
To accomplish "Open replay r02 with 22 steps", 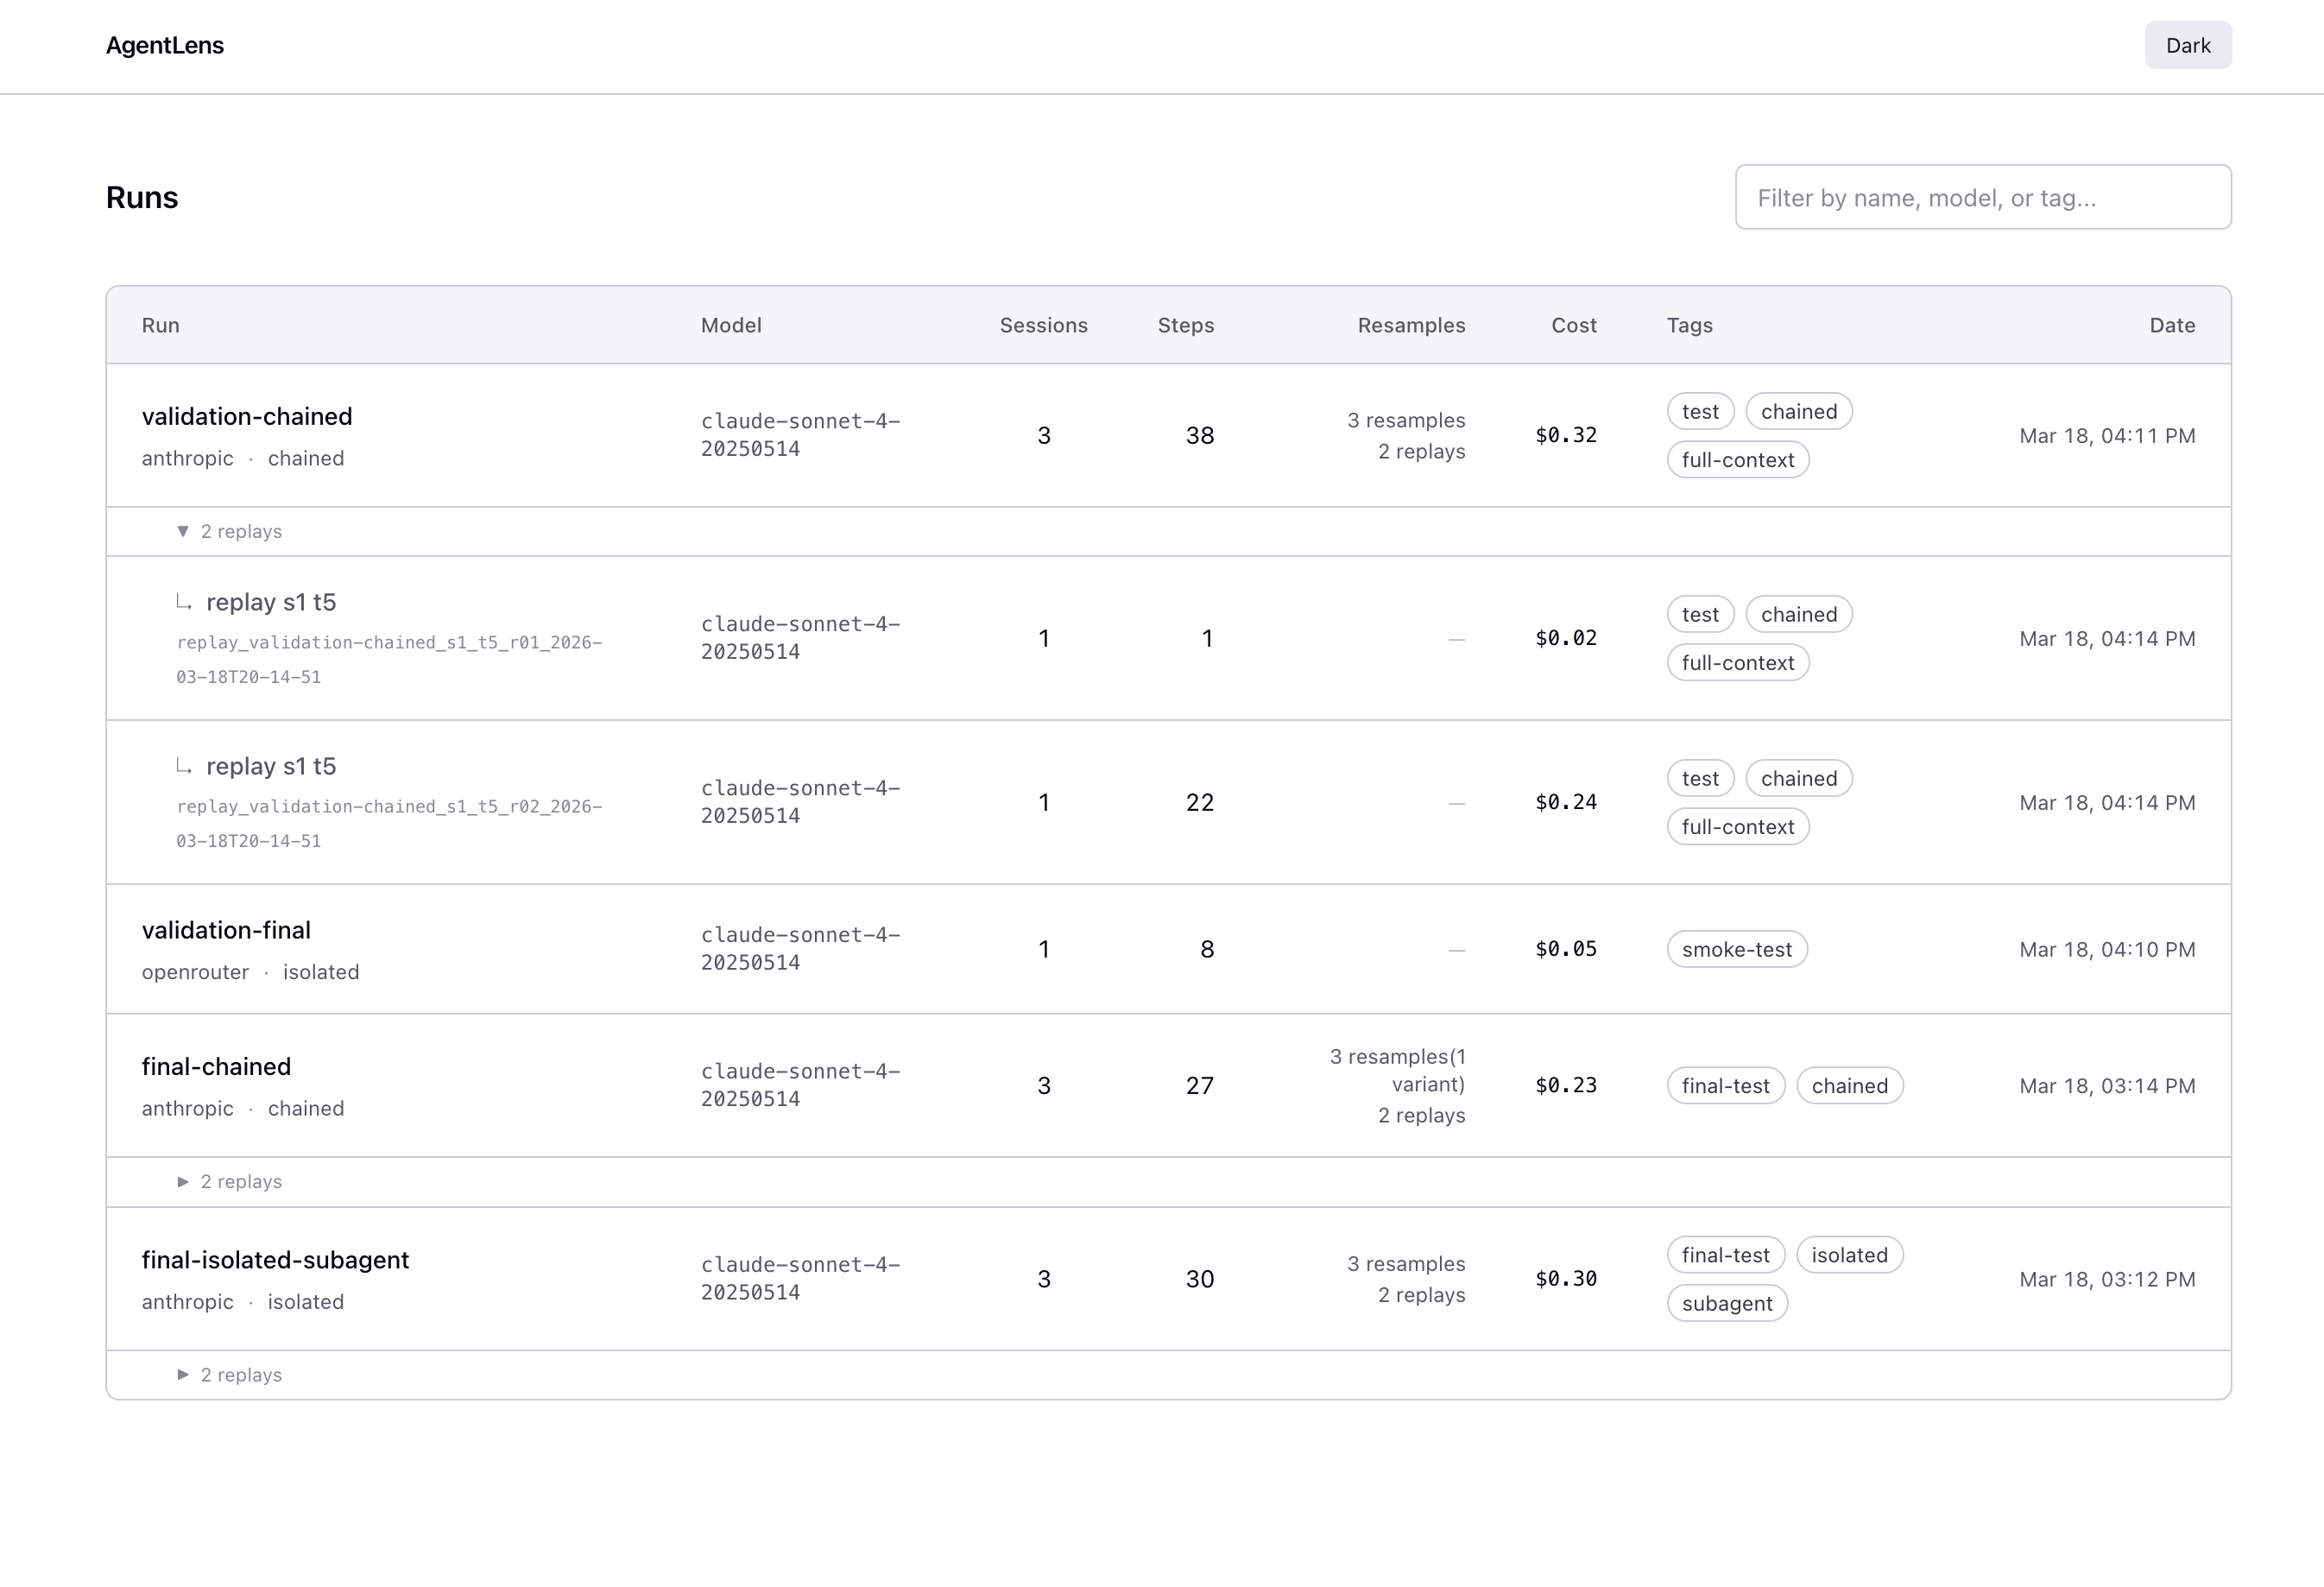I will pos(270,766).
